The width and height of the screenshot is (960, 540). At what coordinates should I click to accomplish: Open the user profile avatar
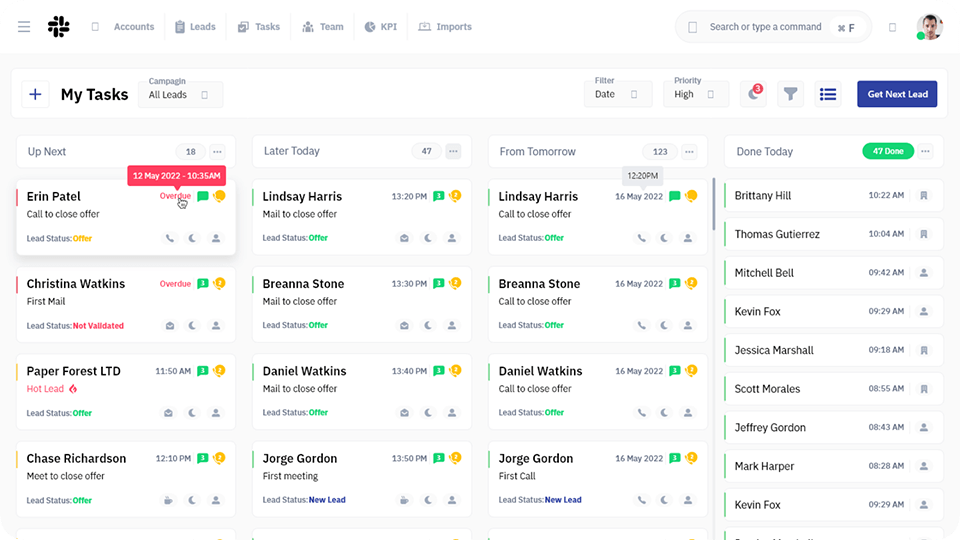click(929, 27)
